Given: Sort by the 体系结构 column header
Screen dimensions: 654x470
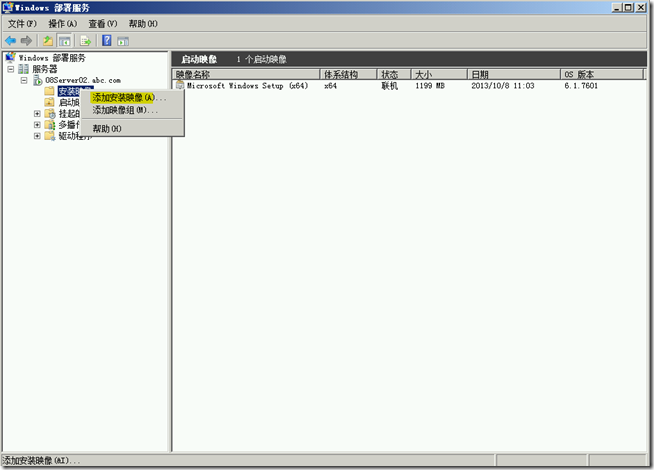Looking at the screenshot, I should (x=348, y=74).
